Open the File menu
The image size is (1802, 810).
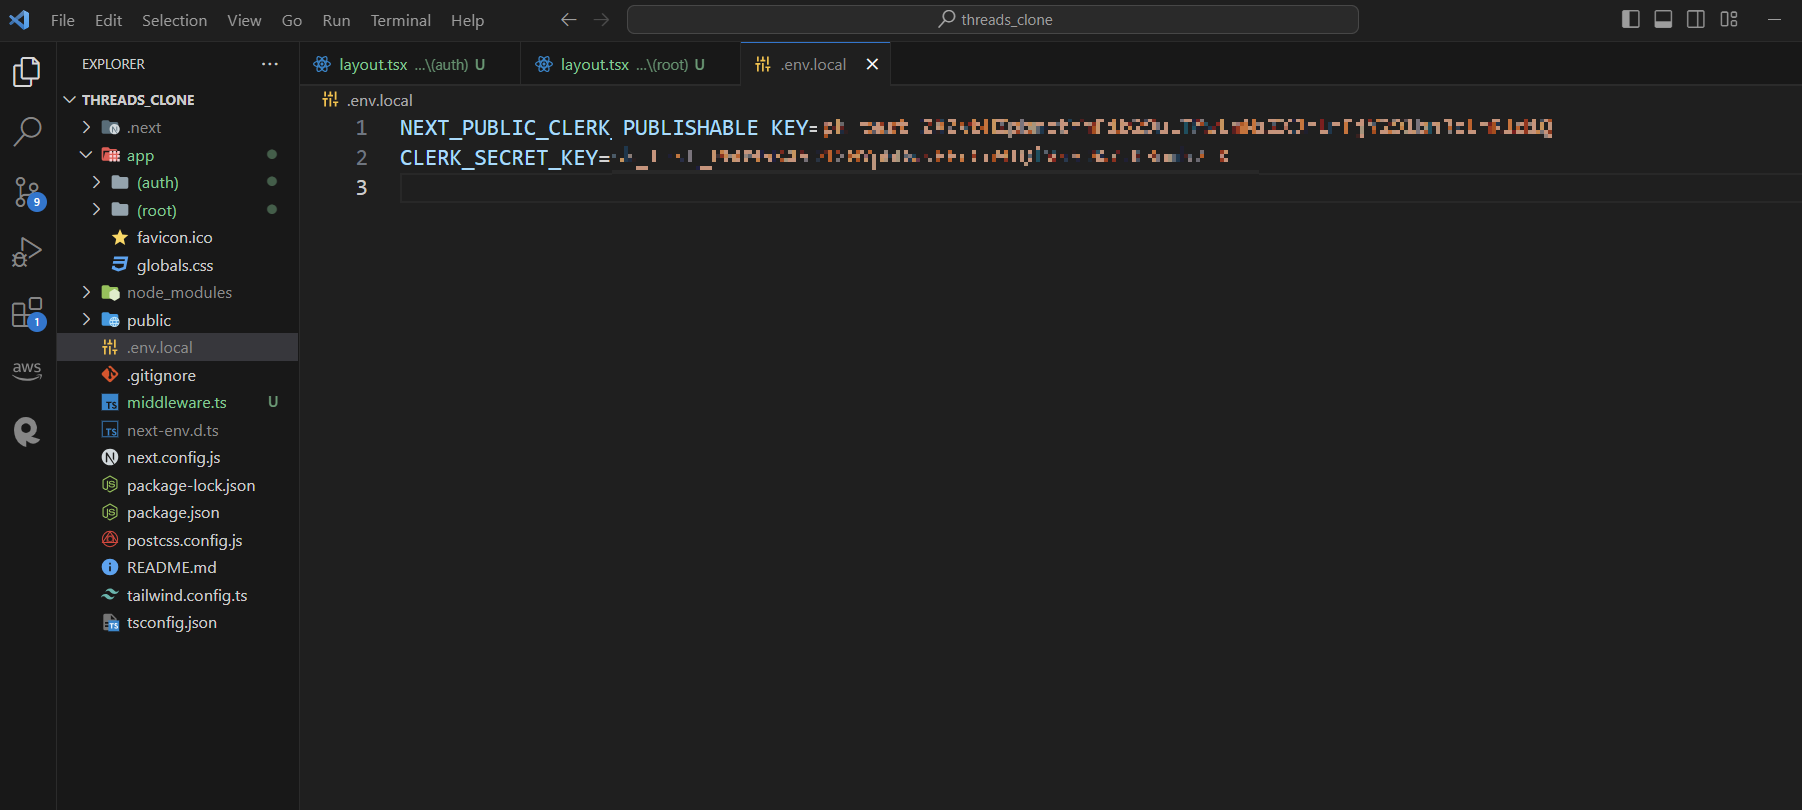[x=63, y=20]
